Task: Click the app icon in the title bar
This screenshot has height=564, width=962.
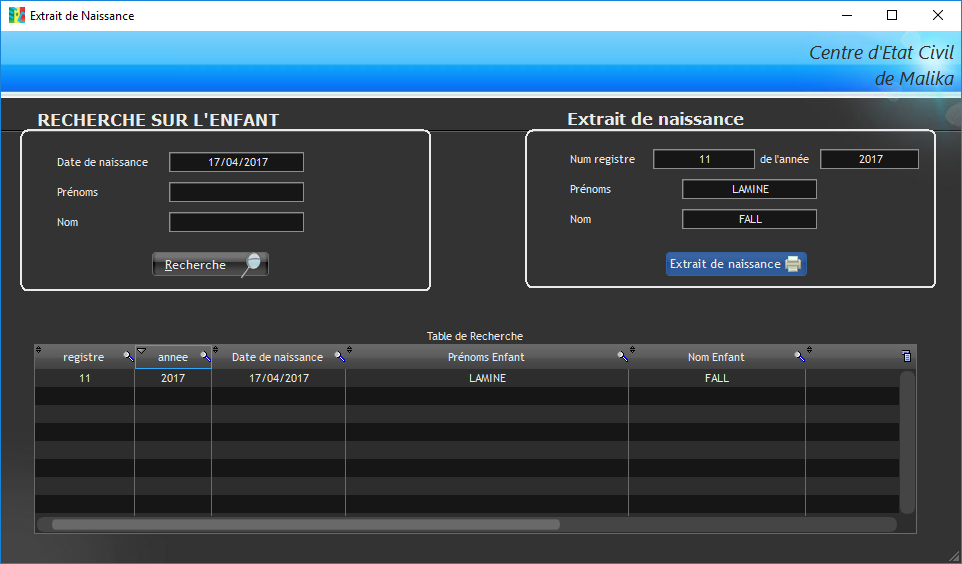Action: [x=17, y=16]
